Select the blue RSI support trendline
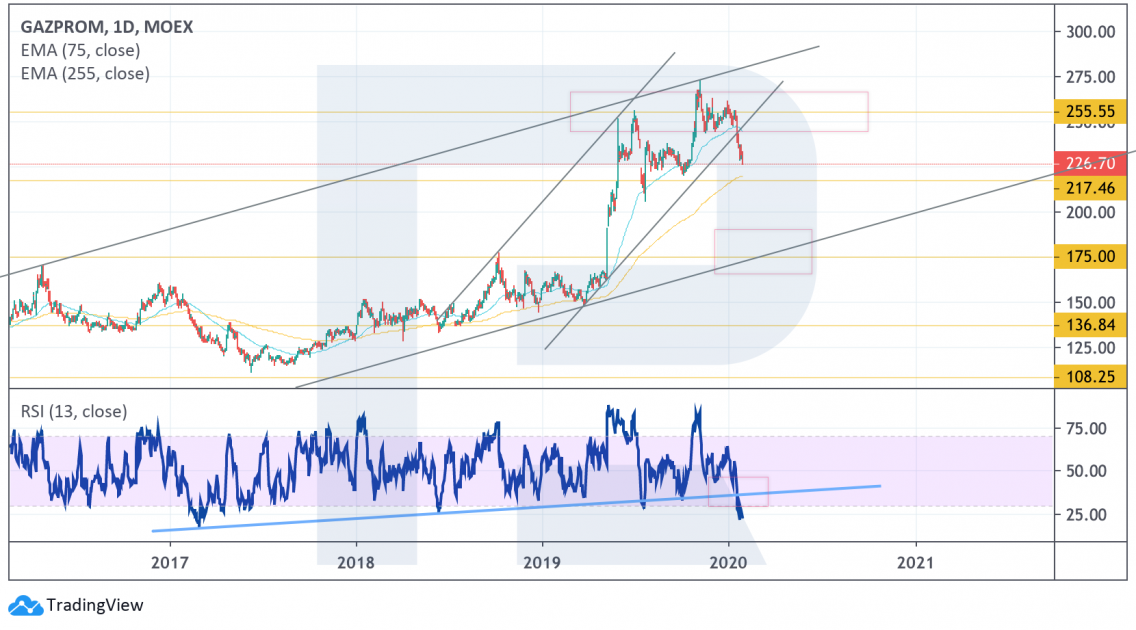This screenshot has height=630, width=1136. 516,508
